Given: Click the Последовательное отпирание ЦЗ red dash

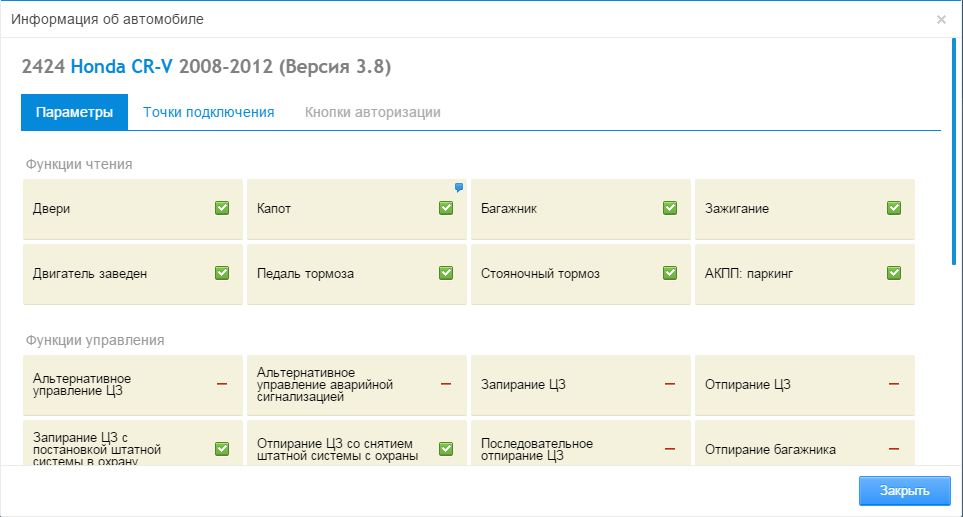Looking at the screenshot, I should tap(670, 449).
